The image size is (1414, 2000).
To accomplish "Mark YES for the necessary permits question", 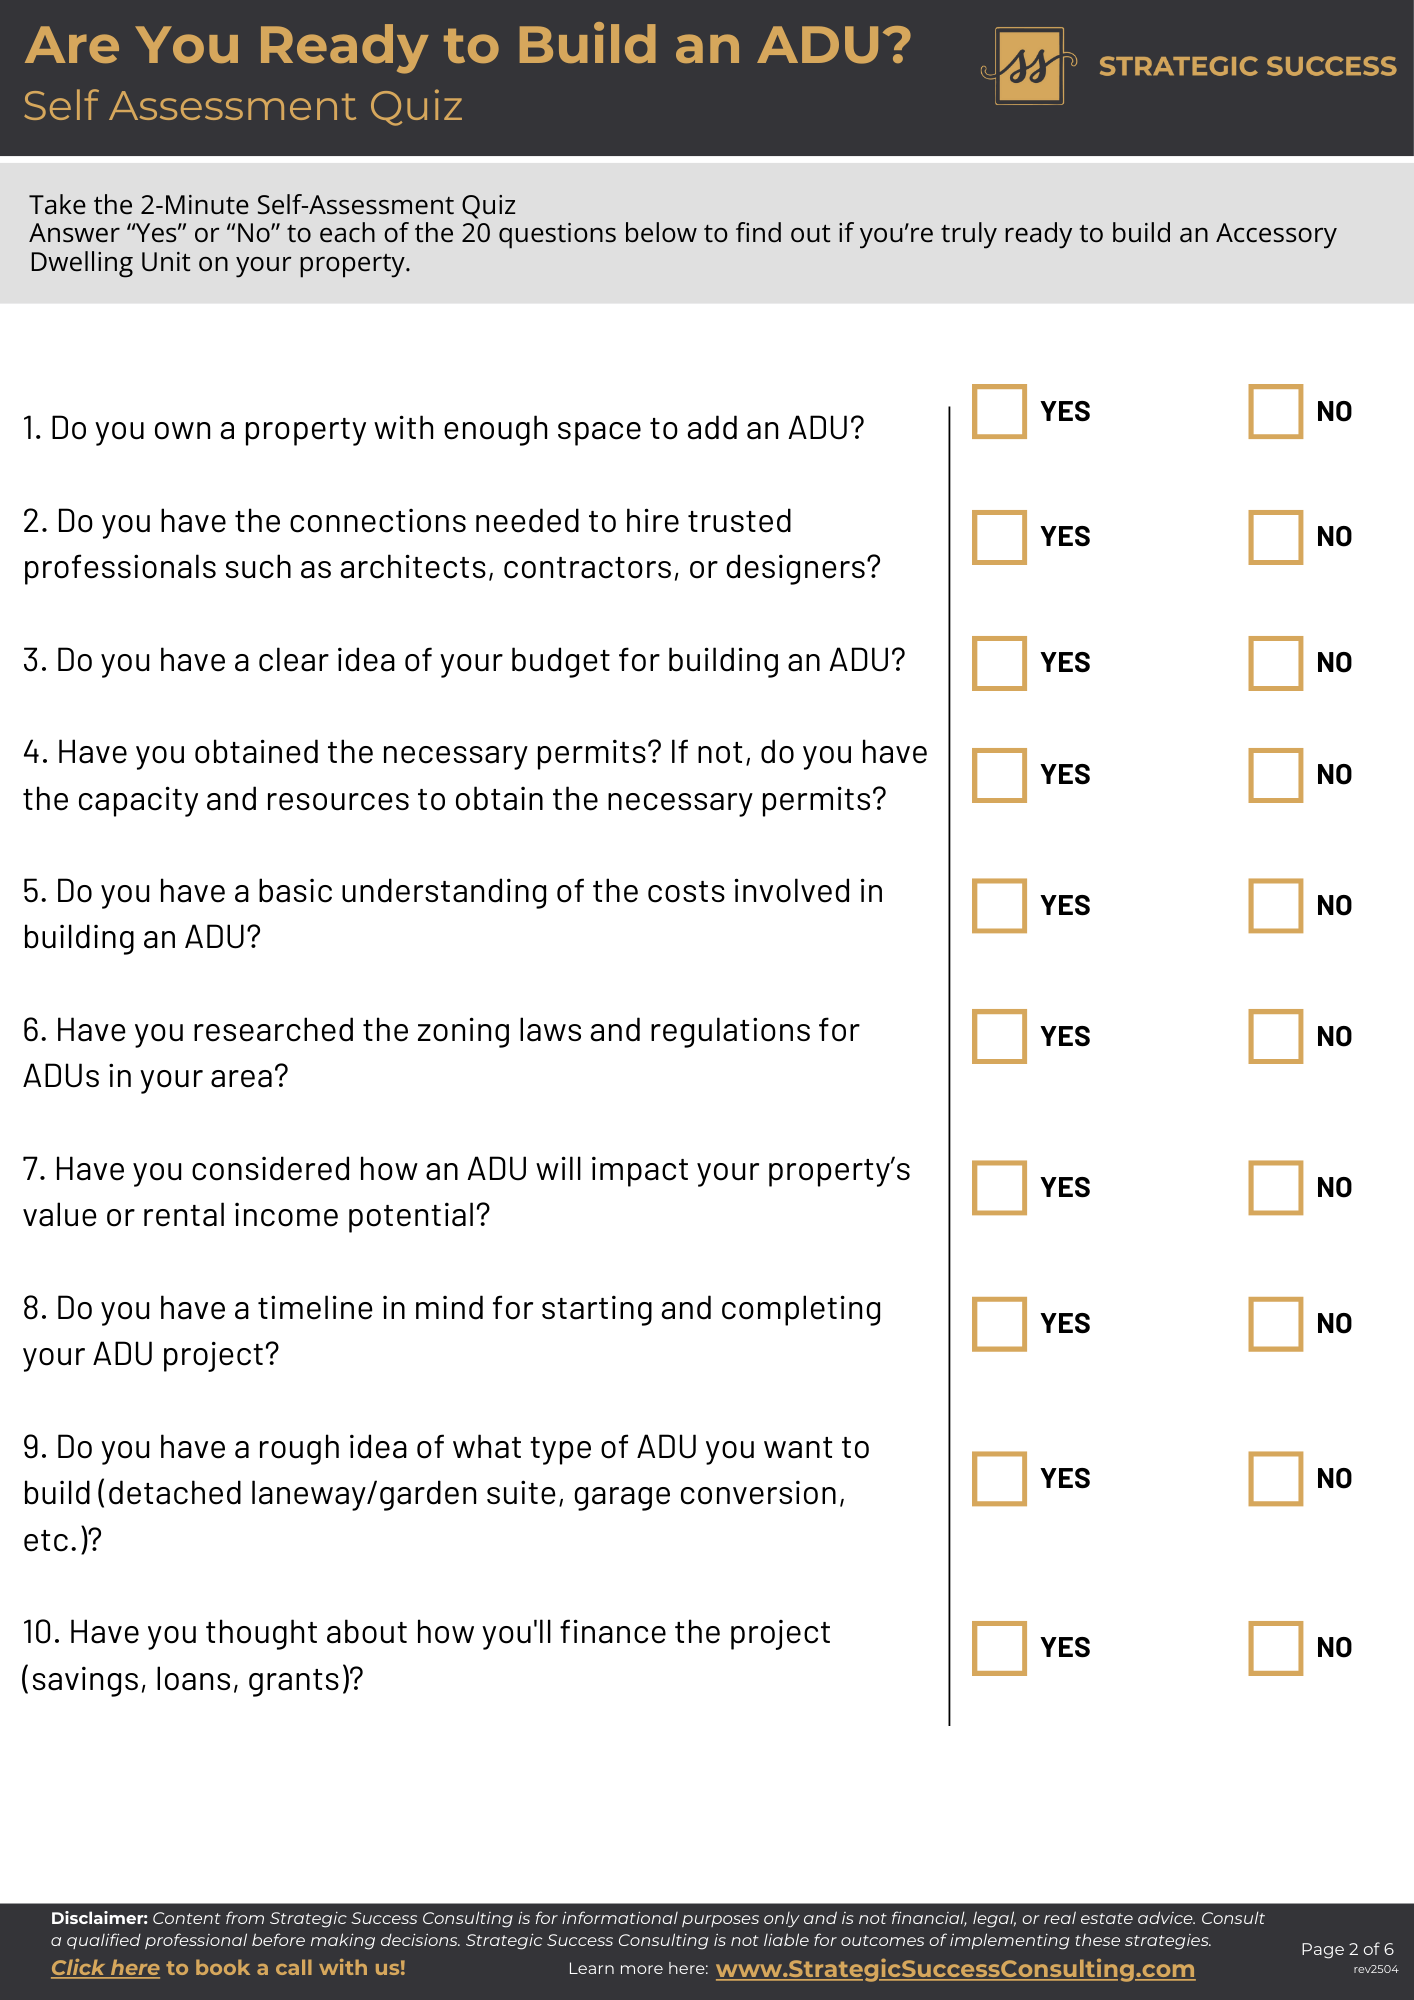I will (x=999, y=775).
